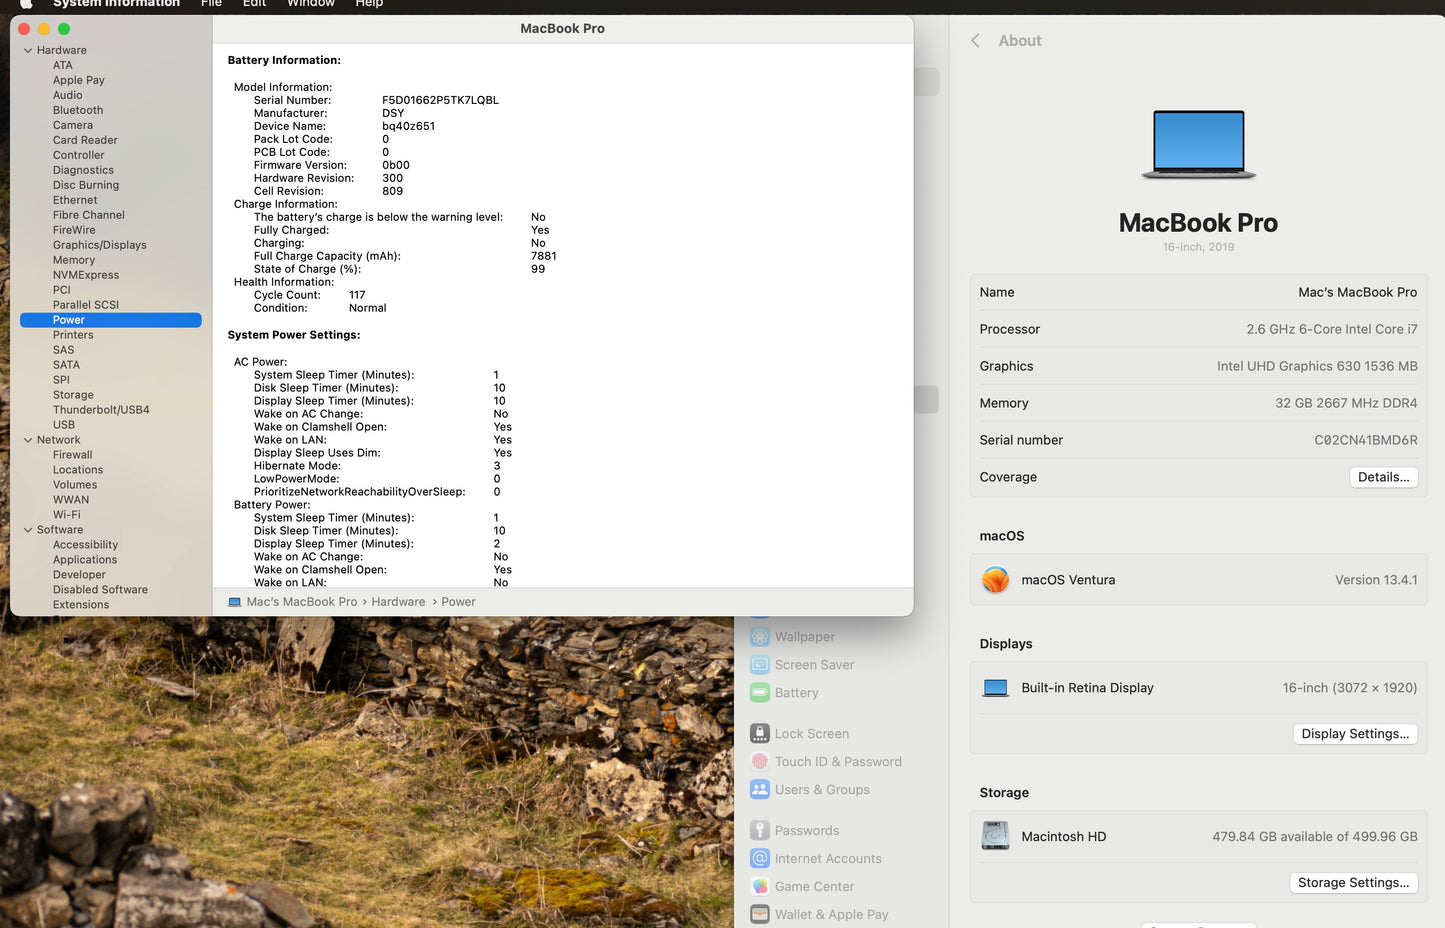Image resolution: width=1445 pixels, height=928 pixels.
Task: Open Display Settings button
Action: tap(1354, 734)
